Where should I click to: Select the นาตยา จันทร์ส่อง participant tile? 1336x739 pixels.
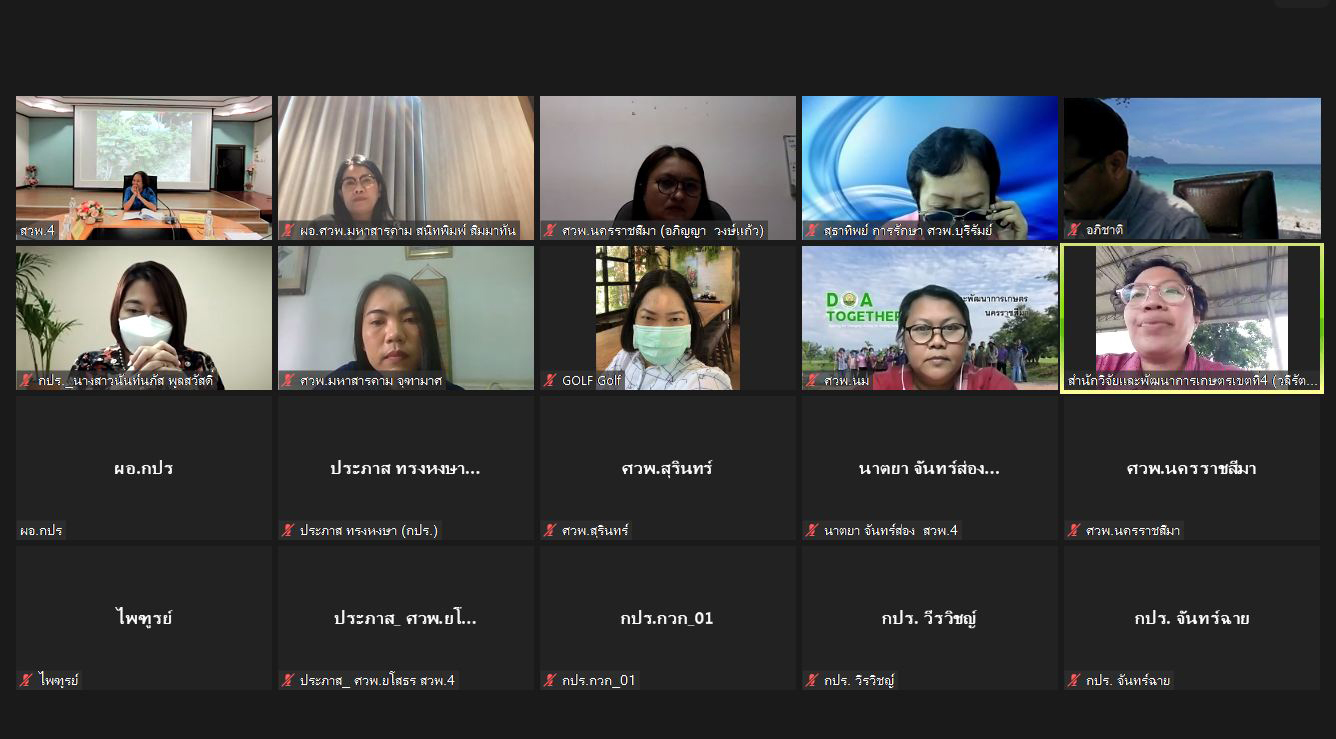pyautogui.click(x=930, y=468)
